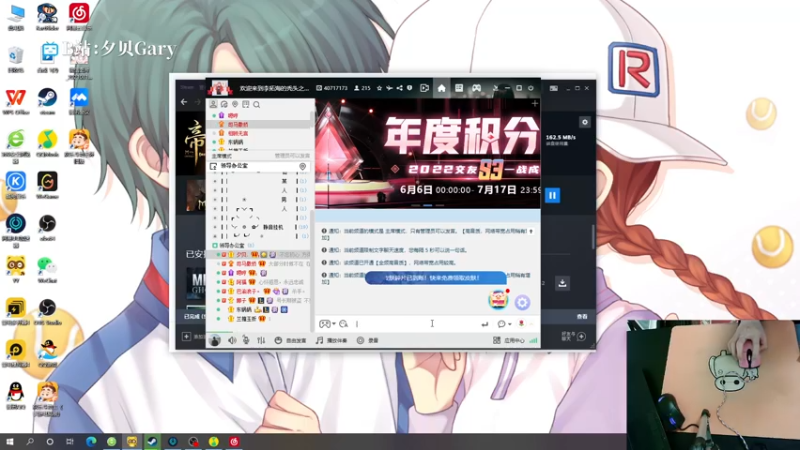800x450 pixels.
Task: Open NetEase Cloud Music desktop shortcut
Action: [79, 17]
